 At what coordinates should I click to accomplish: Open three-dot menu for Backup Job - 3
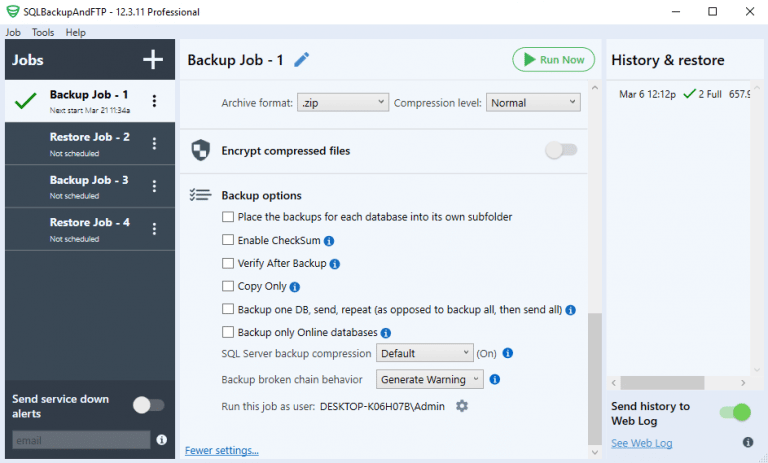pos(154,186)
